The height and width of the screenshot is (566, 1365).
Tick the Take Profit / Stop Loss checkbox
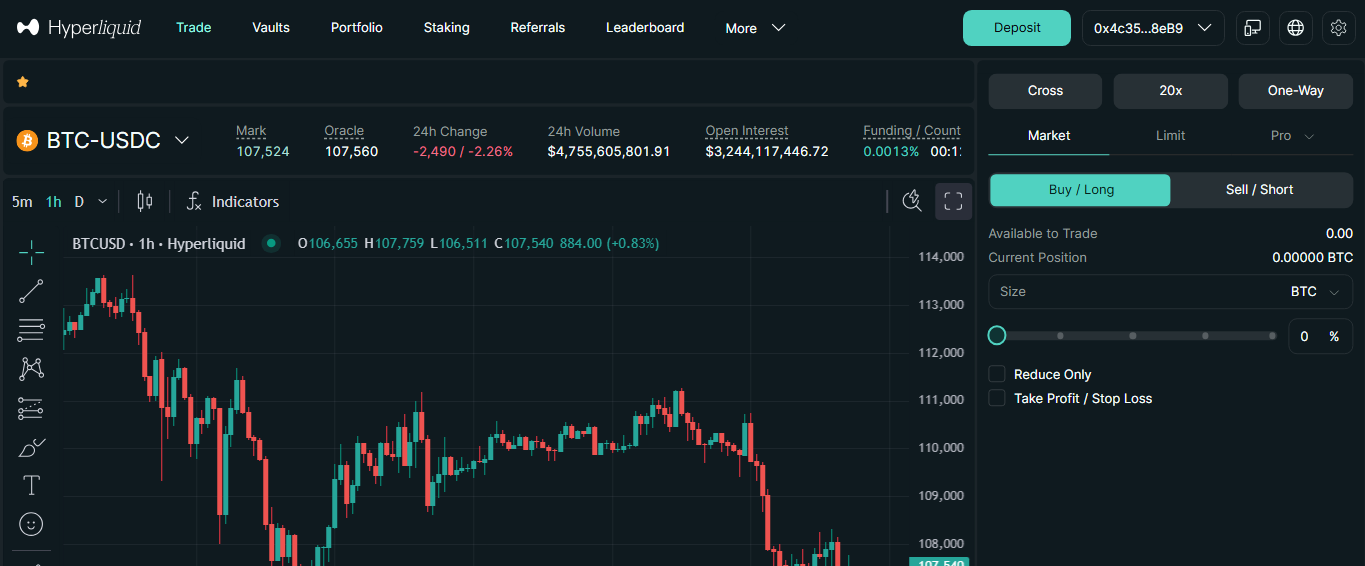996,398
